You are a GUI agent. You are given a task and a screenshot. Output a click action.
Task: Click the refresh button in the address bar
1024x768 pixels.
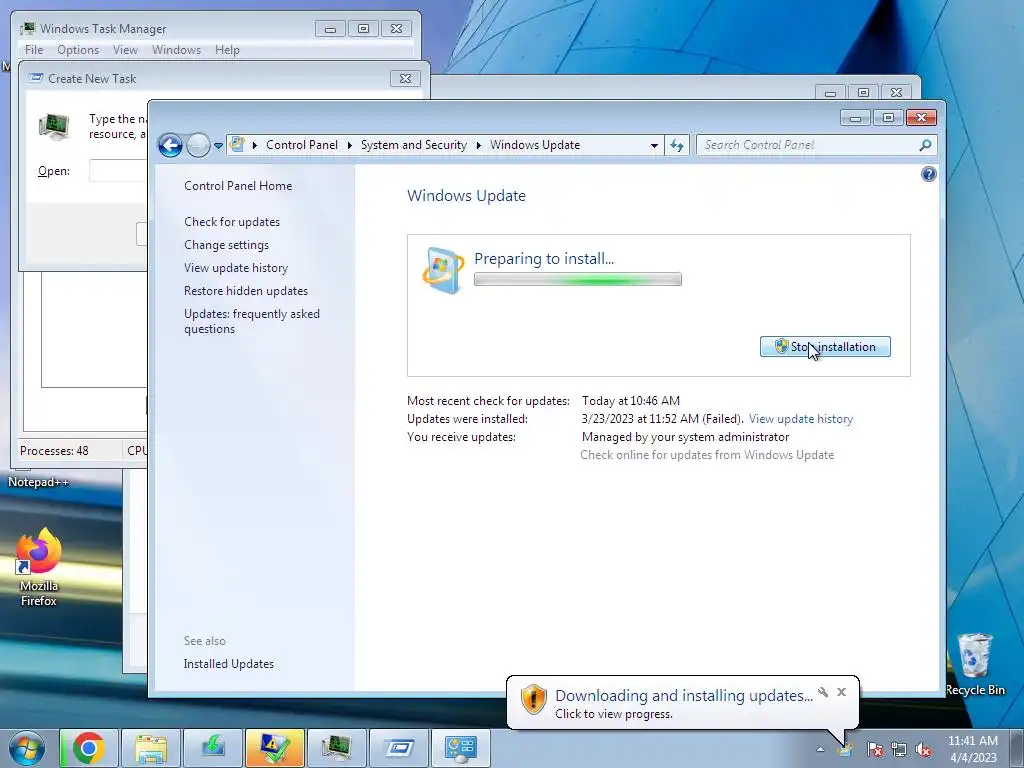(x=677, y=145)
